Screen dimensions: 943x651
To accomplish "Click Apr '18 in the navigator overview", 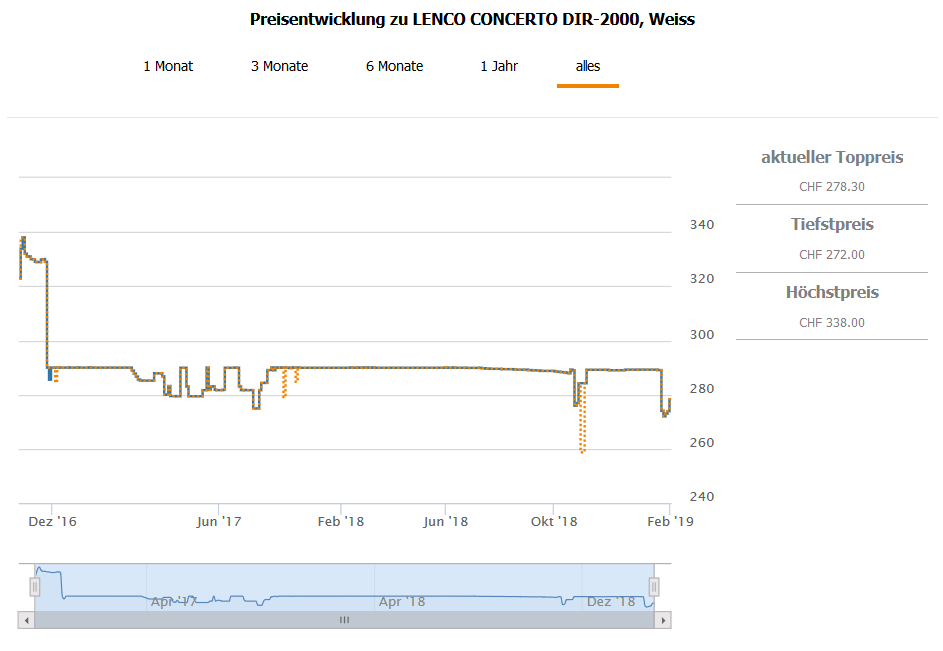I will pyautogui.click(x=402, y=602).
